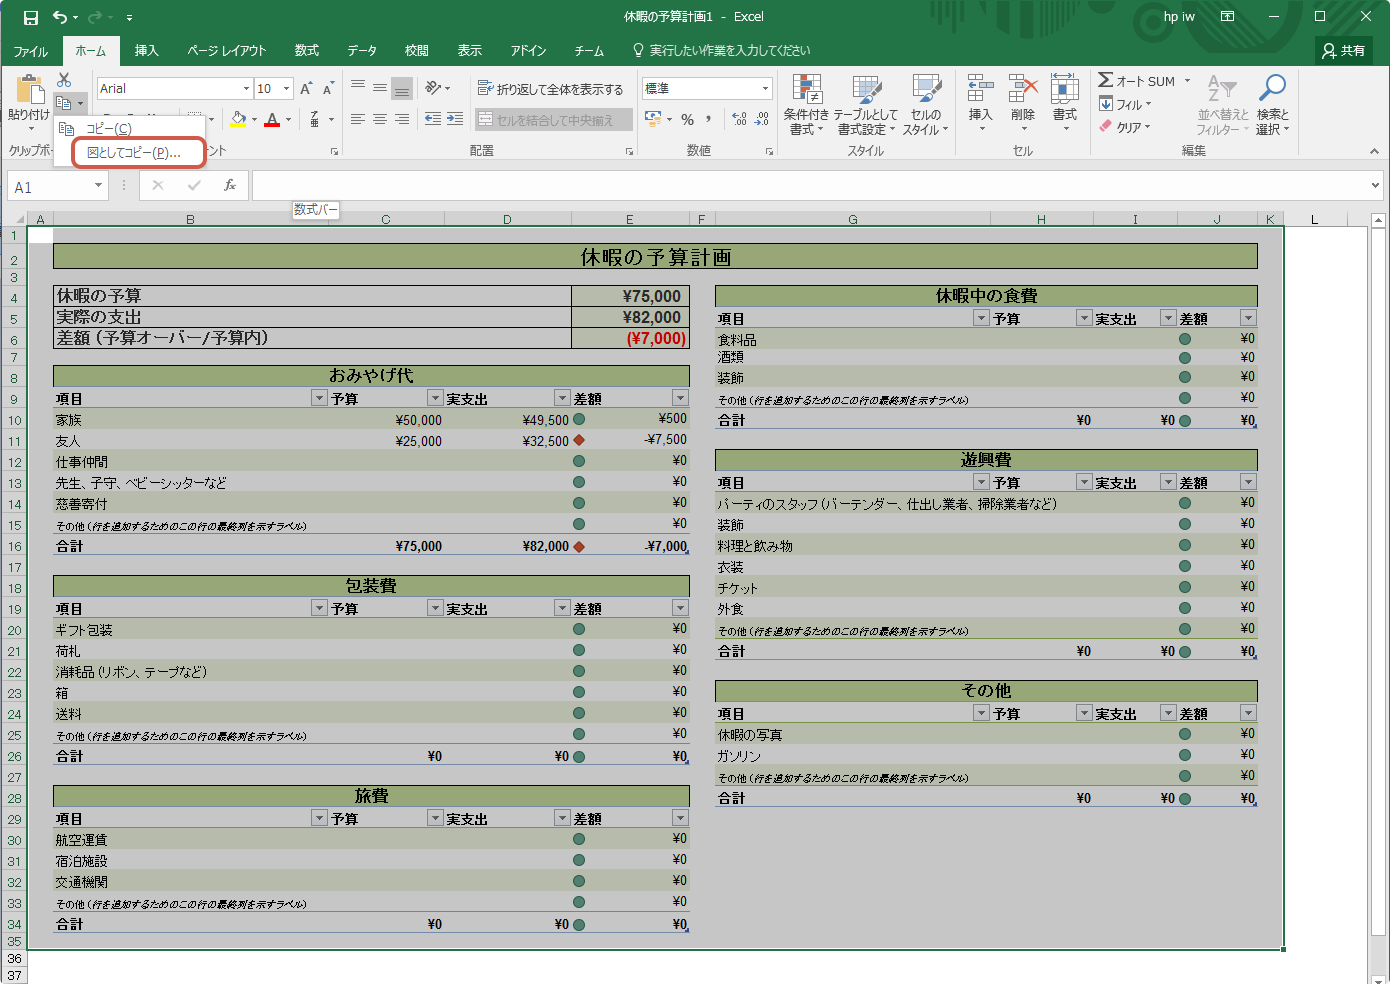Image resolution: width=1390 pixels, height=984 pixels.
Task: Open おみやげ代 項目 filter dropdown
Action: pos(319,398)
